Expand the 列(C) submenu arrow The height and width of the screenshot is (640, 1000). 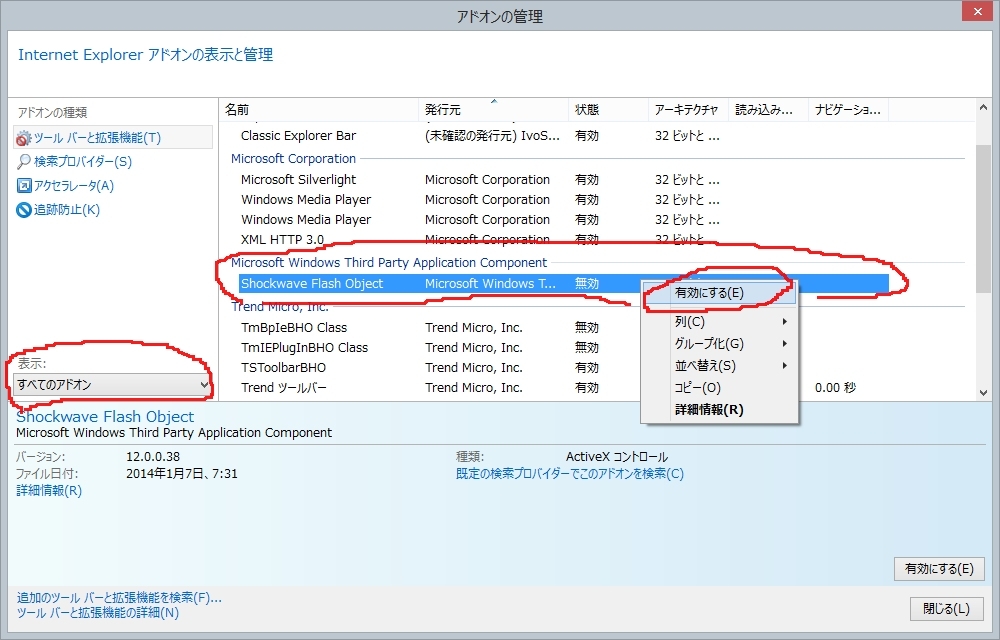pos(784,322)
